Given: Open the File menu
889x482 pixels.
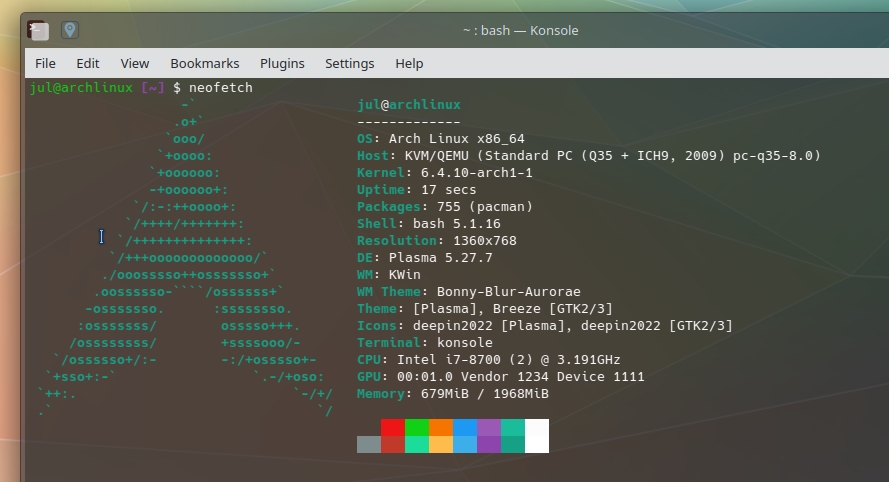Looking at the screenshot, I should point(45,63).
